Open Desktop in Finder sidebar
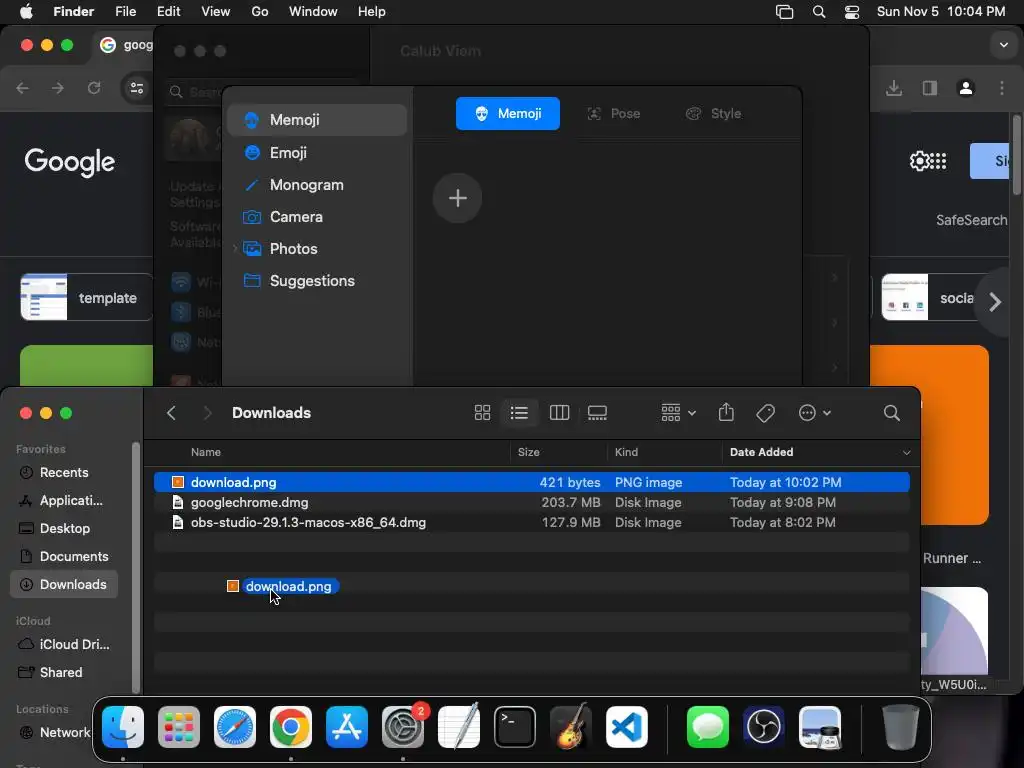Image resolution: width=1024 pixels, height=768 pixels. tap(64, 528)
